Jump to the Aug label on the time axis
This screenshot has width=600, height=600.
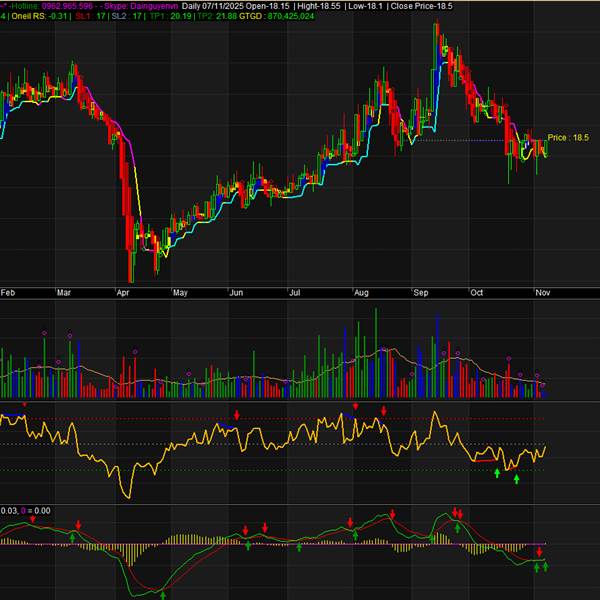click(x=361, y=293)
